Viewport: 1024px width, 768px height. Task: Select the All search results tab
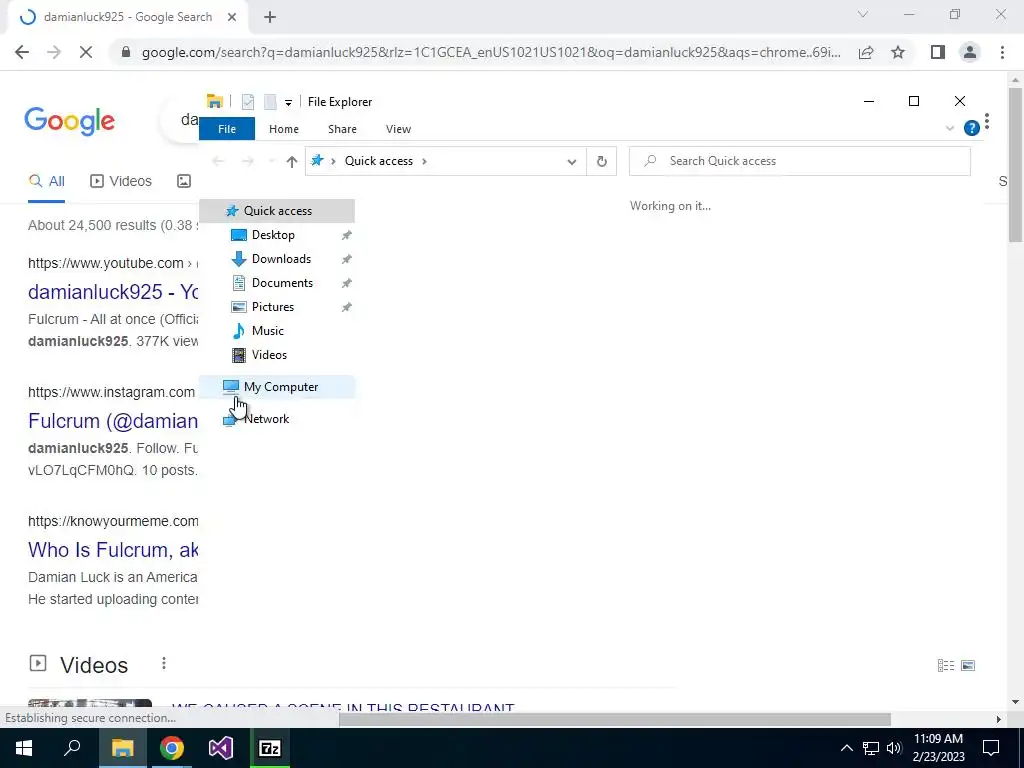tap(46, 181)
